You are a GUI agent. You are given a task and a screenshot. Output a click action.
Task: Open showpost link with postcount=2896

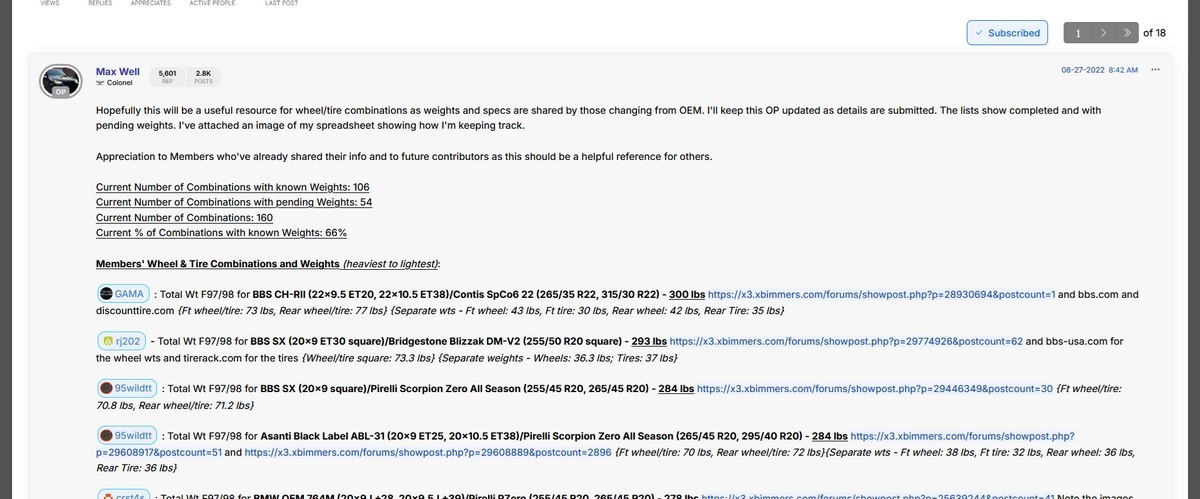[428, 452]
